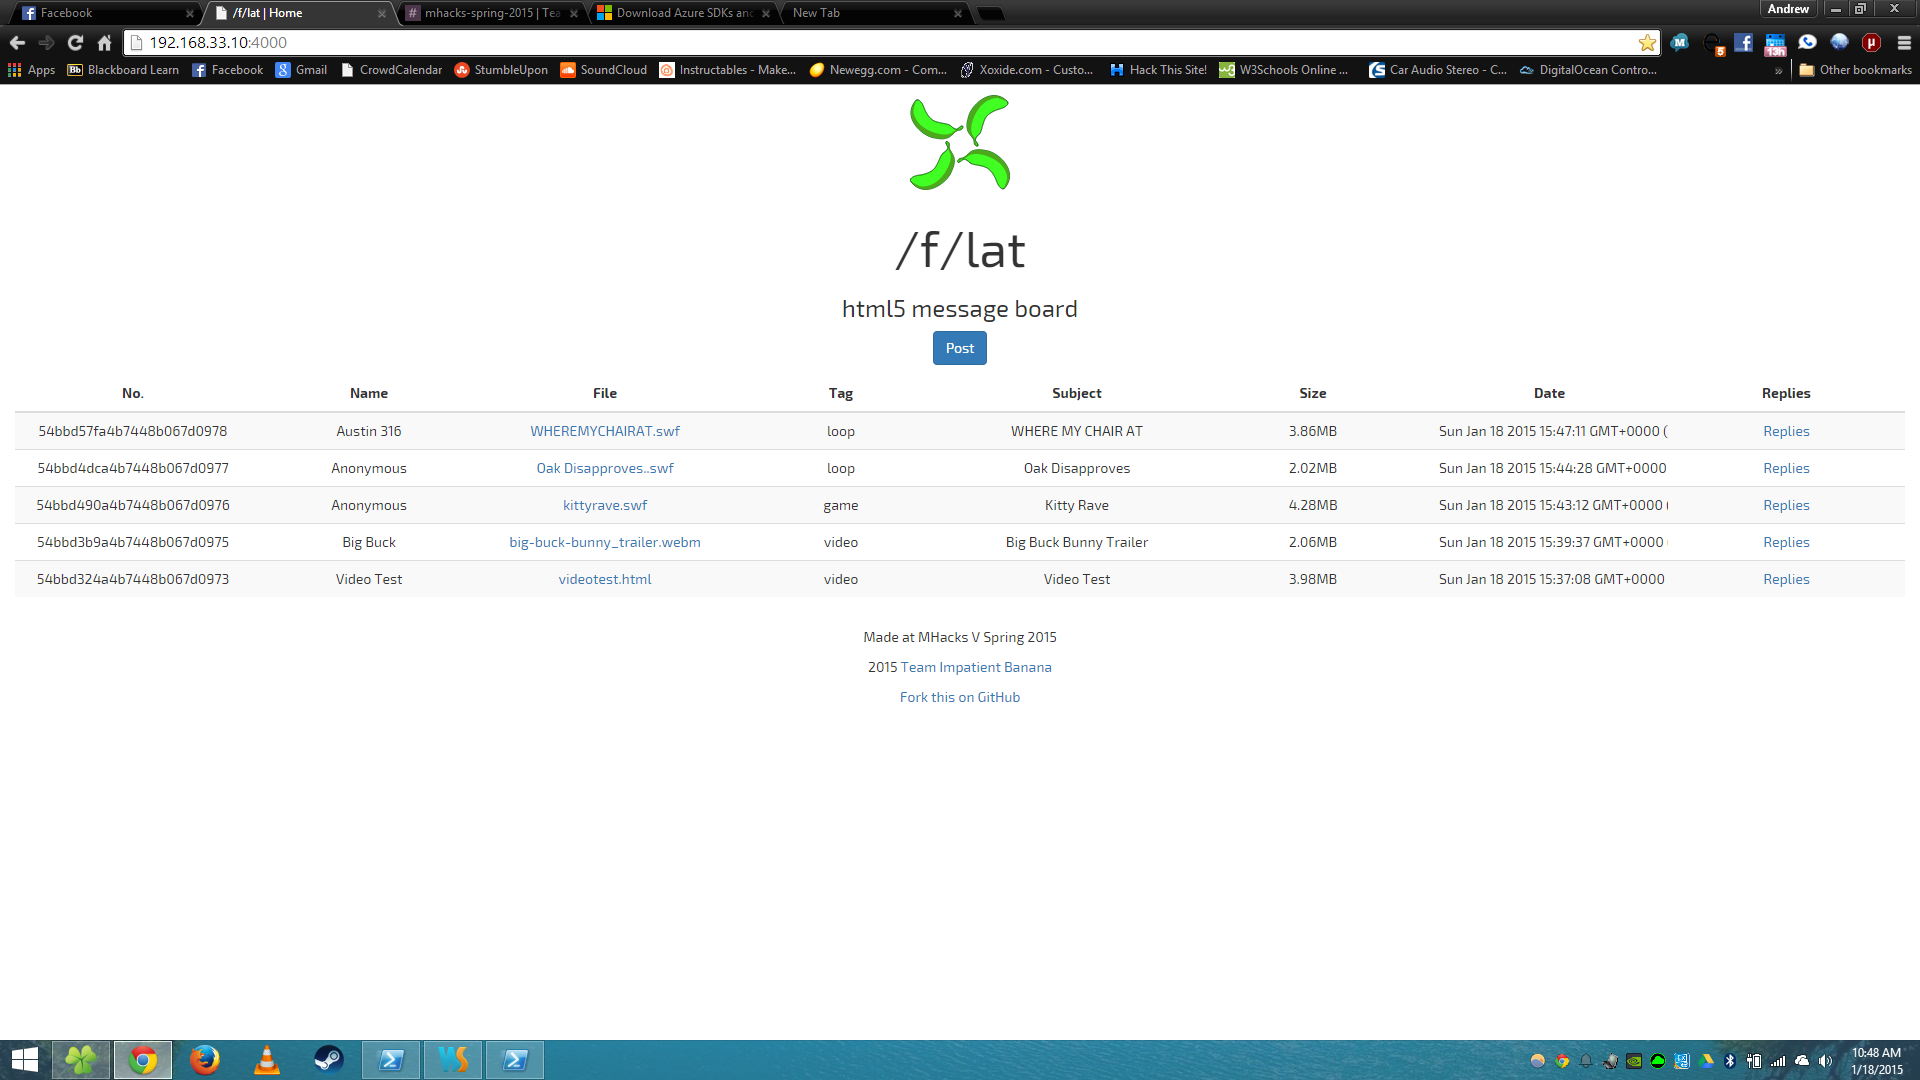The width and height of the screenshot is (1920, 1080).
Task: Open the Other bookmarks folder
Action: point(1855,70)
